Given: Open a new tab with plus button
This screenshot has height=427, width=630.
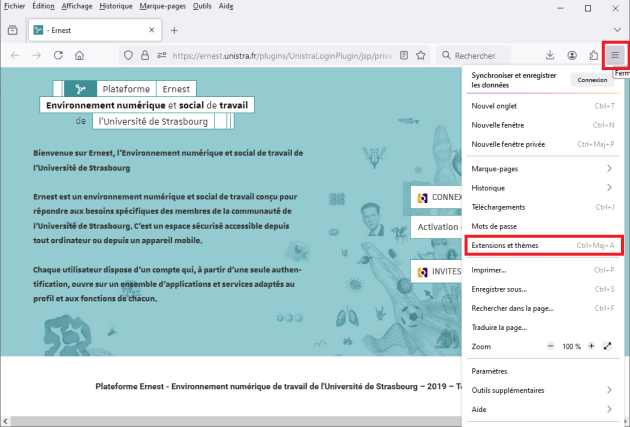Looking at the screenshot, I should point(174,30).
